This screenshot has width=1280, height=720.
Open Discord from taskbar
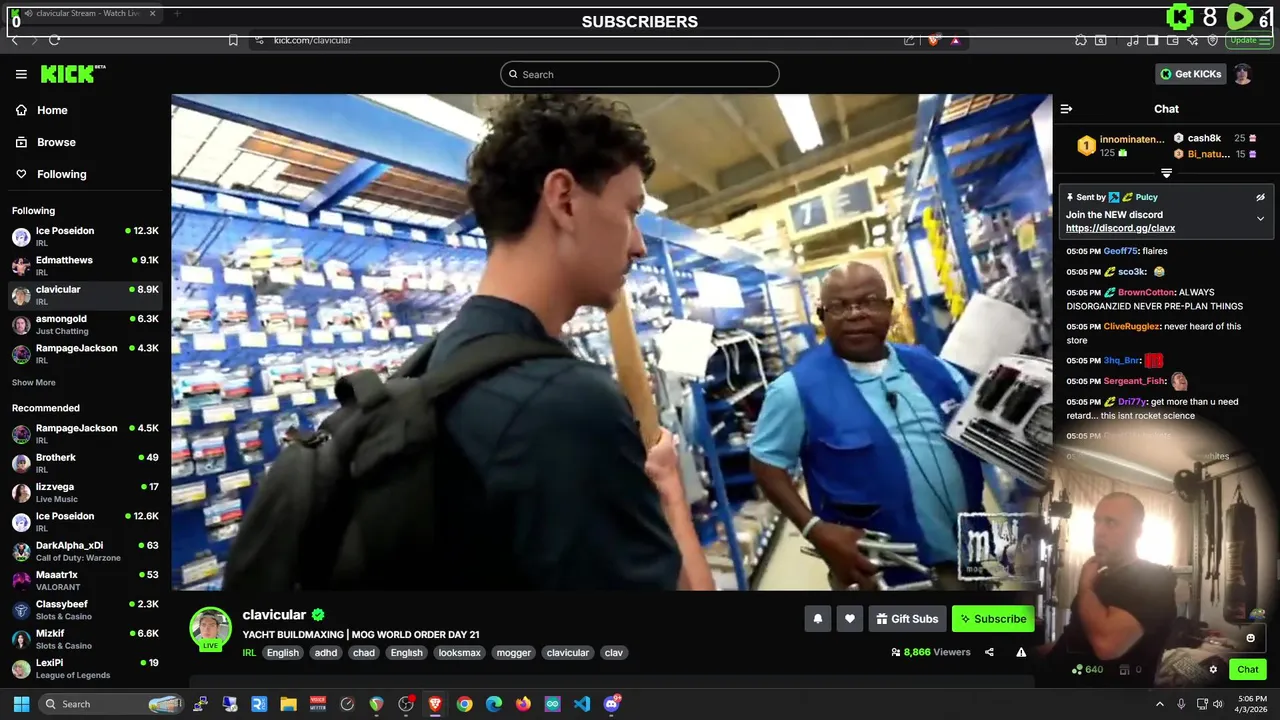pos(611,704)
